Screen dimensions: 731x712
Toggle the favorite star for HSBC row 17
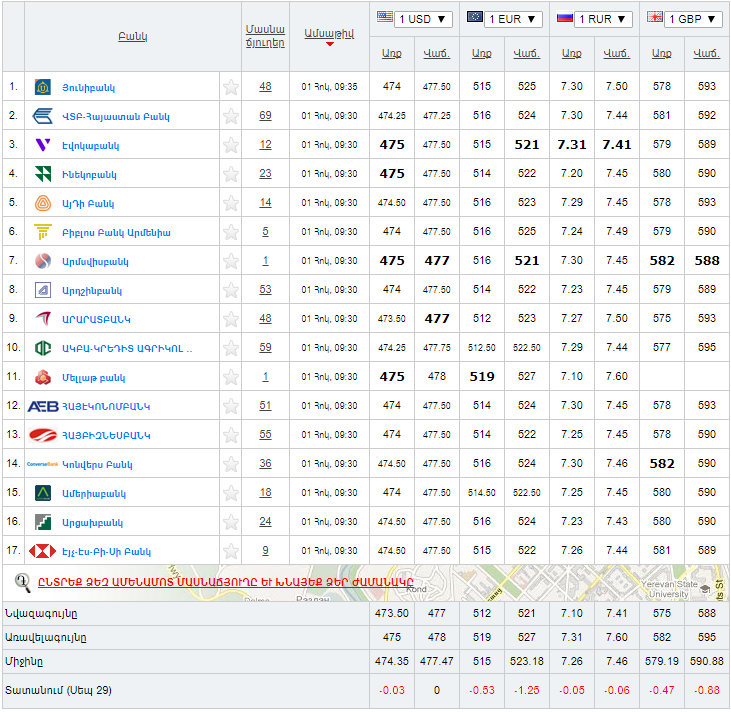[231, 551]
